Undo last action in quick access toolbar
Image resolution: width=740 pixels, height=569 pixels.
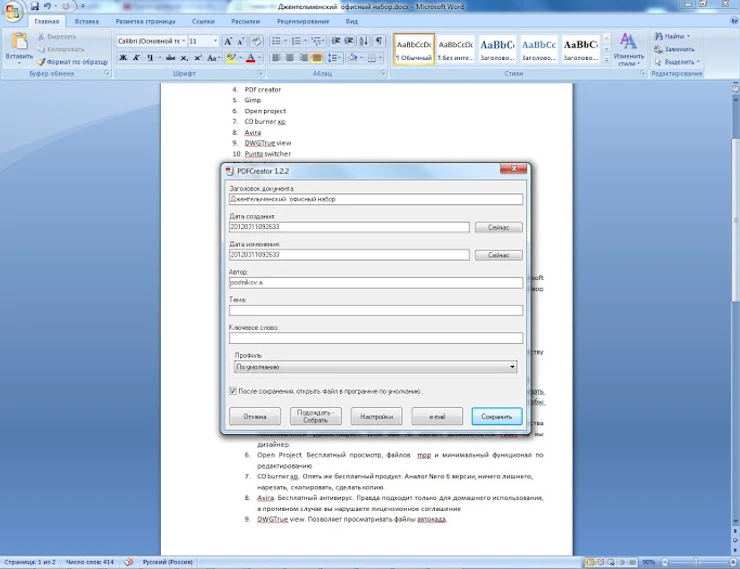click(x=47, y=7)
